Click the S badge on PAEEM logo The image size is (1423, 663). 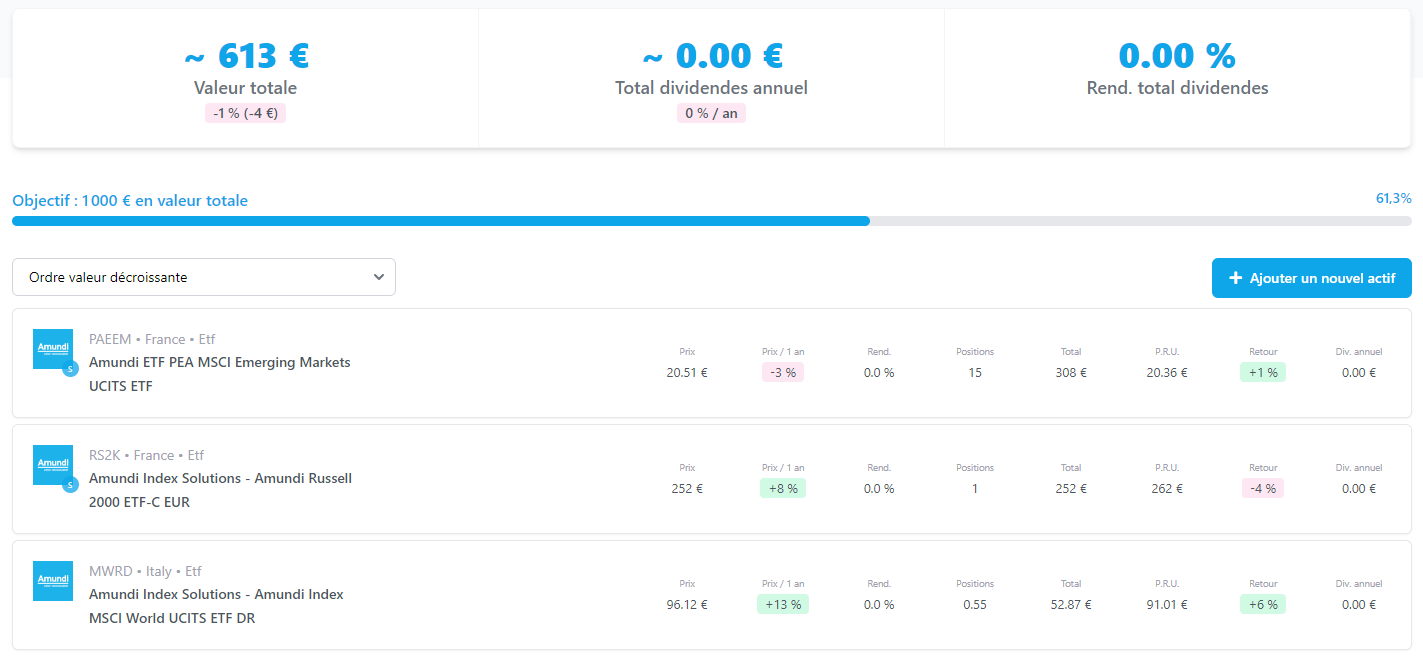click(70, 369)
